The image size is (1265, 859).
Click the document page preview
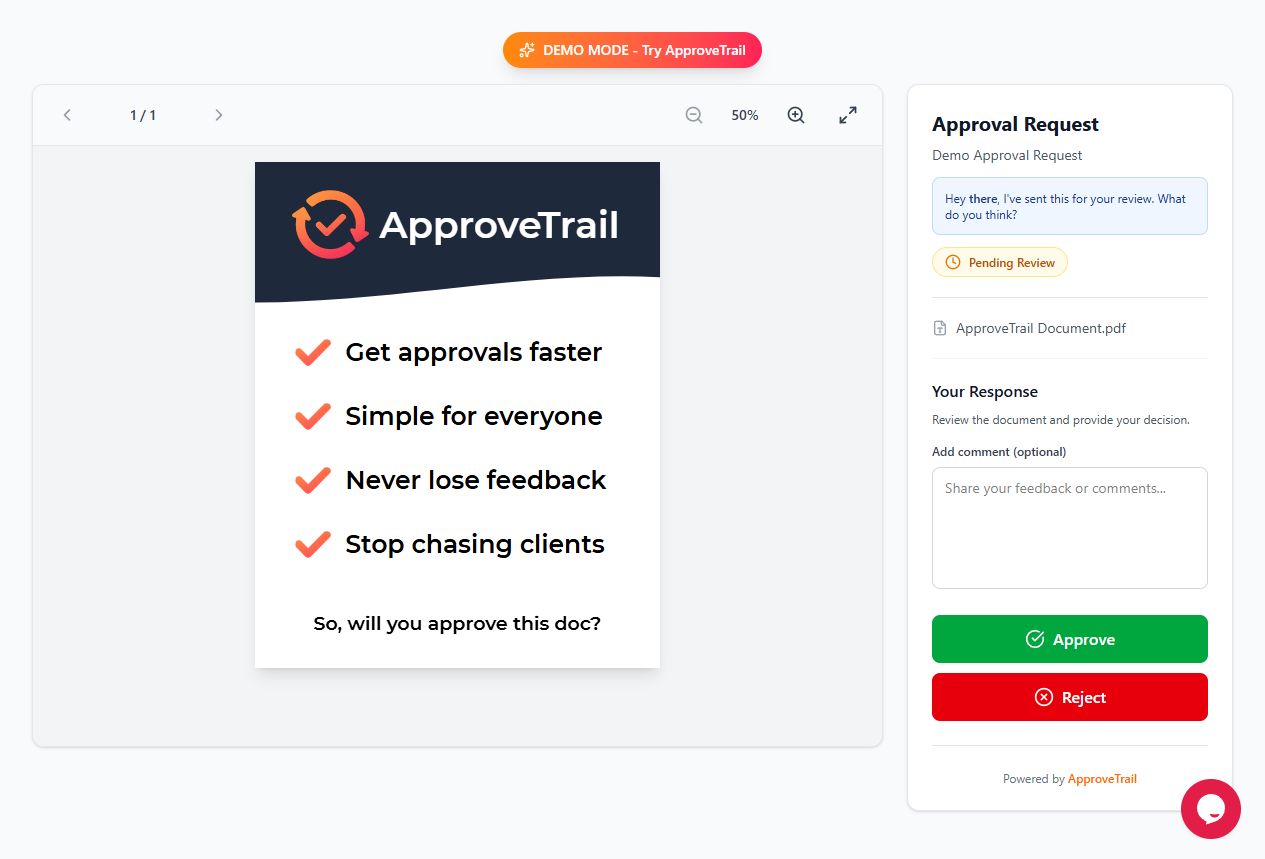pos(457,415)
